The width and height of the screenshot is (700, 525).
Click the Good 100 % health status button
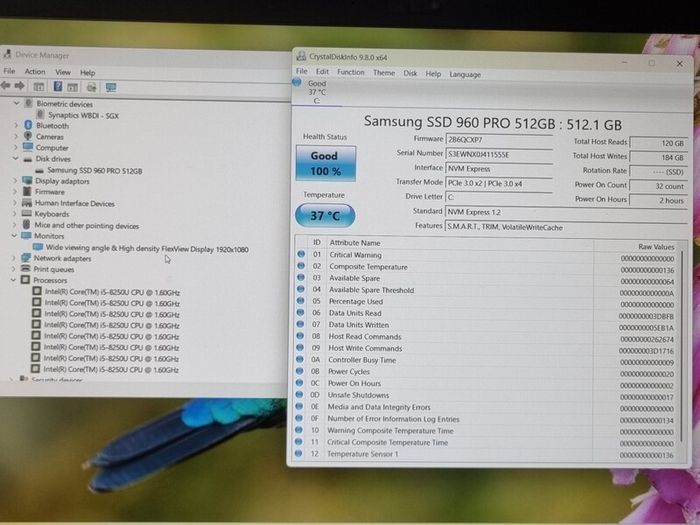click(x=325, y=163)
